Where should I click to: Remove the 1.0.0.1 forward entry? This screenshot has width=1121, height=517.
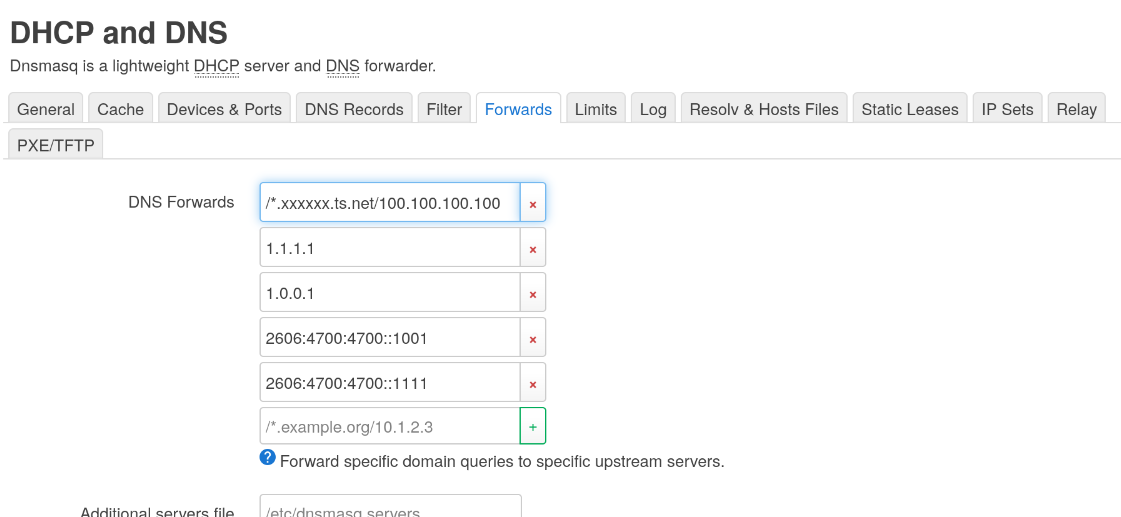point(533,293)
